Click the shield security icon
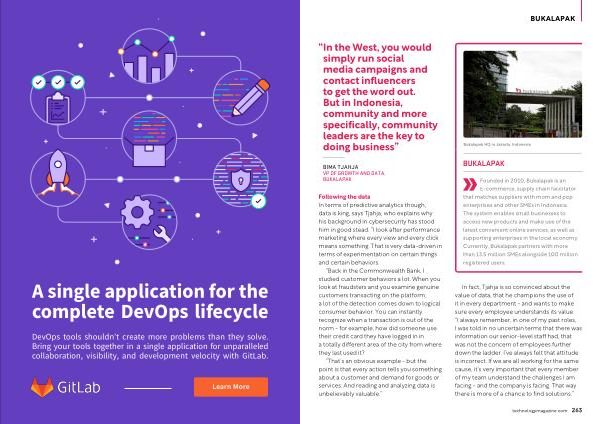600x424 pixels. coord(241,179)
